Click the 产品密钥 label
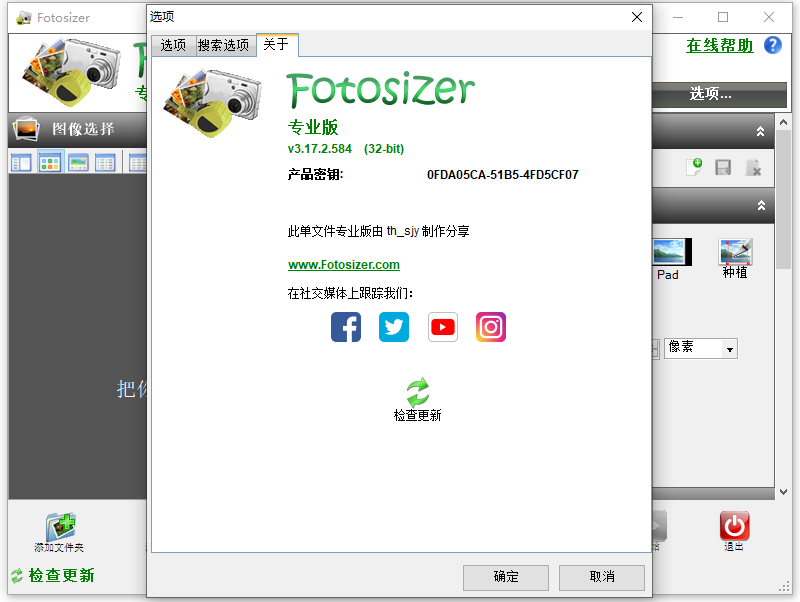Viewport: 800px width, 602px height. [x=315, y=174]
